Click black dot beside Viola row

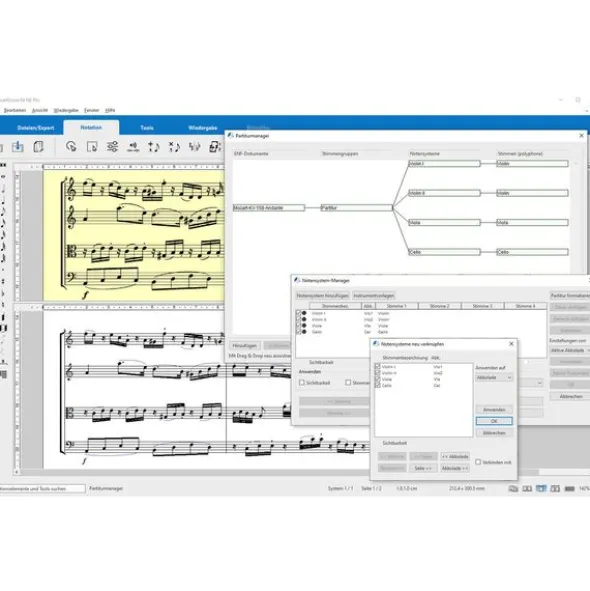point(304,325)
